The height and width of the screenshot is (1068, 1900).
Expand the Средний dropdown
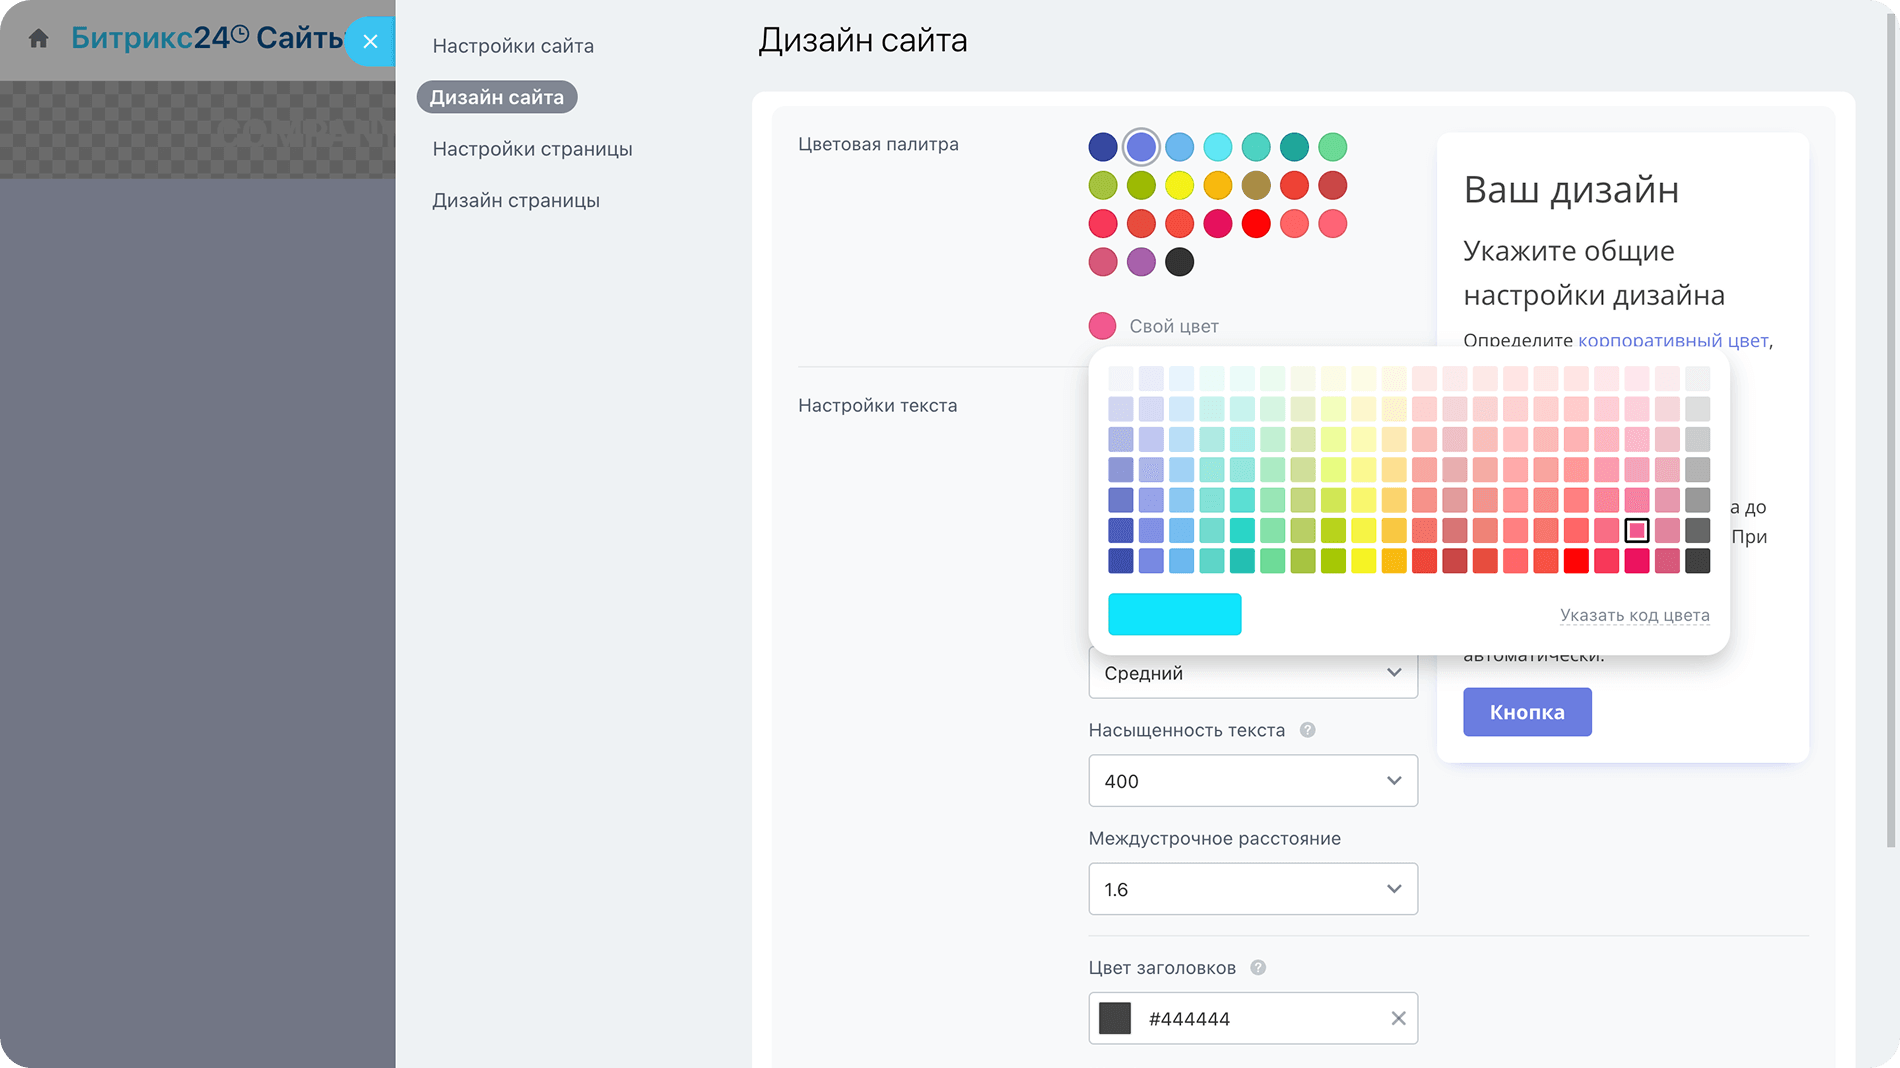(1252, 673)
